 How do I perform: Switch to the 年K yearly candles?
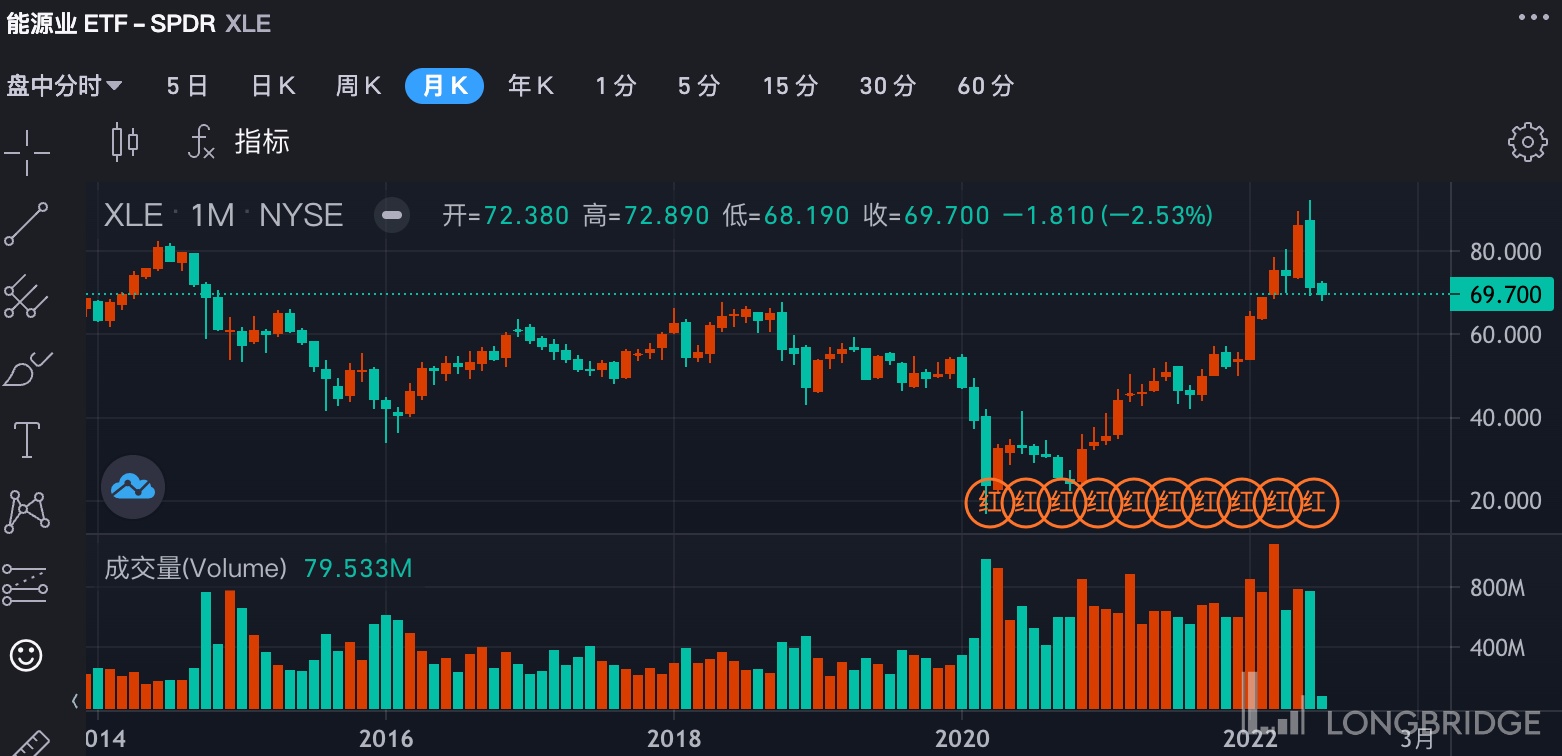click(x=531, y=86)
